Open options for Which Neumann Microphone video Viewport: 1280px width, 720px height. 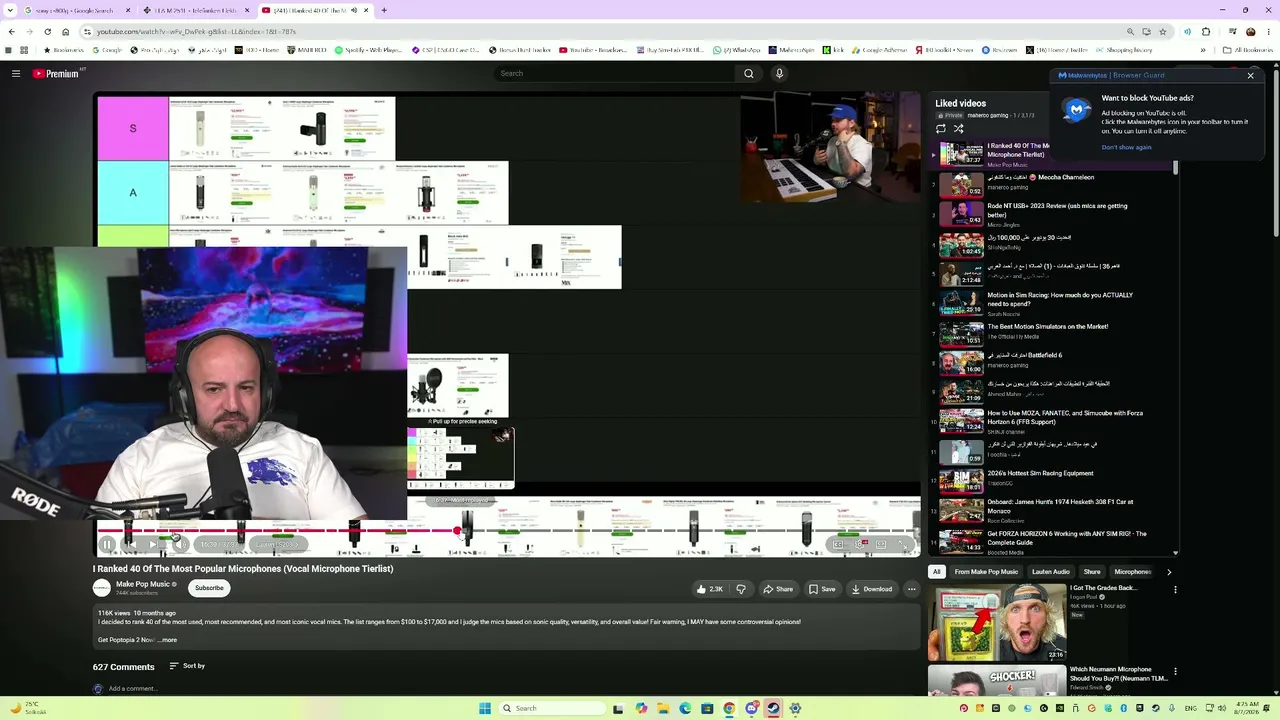1175,672
